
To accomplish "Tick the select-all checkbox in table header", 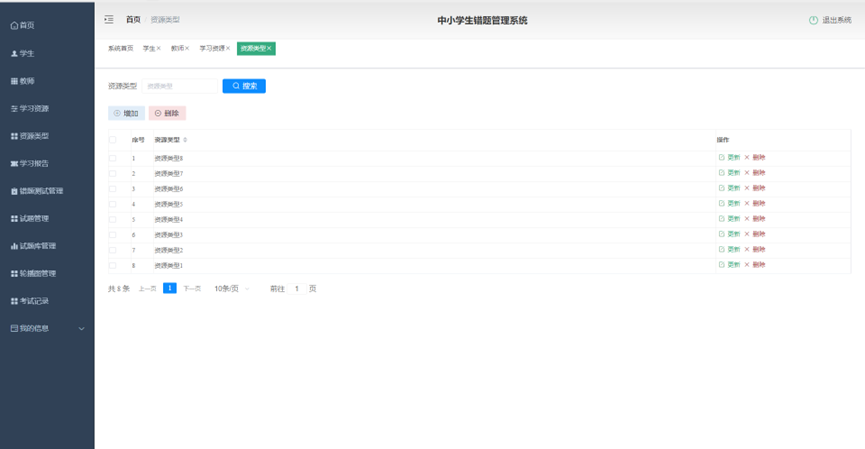I will [113, 140].
